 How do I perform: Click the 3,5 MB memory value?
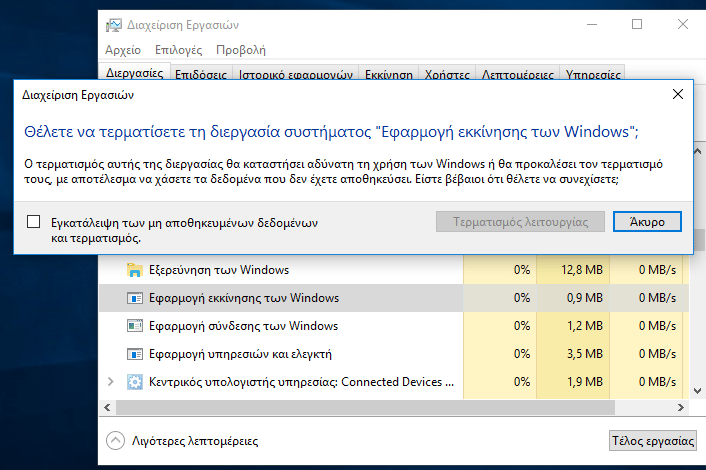(584, 354)
